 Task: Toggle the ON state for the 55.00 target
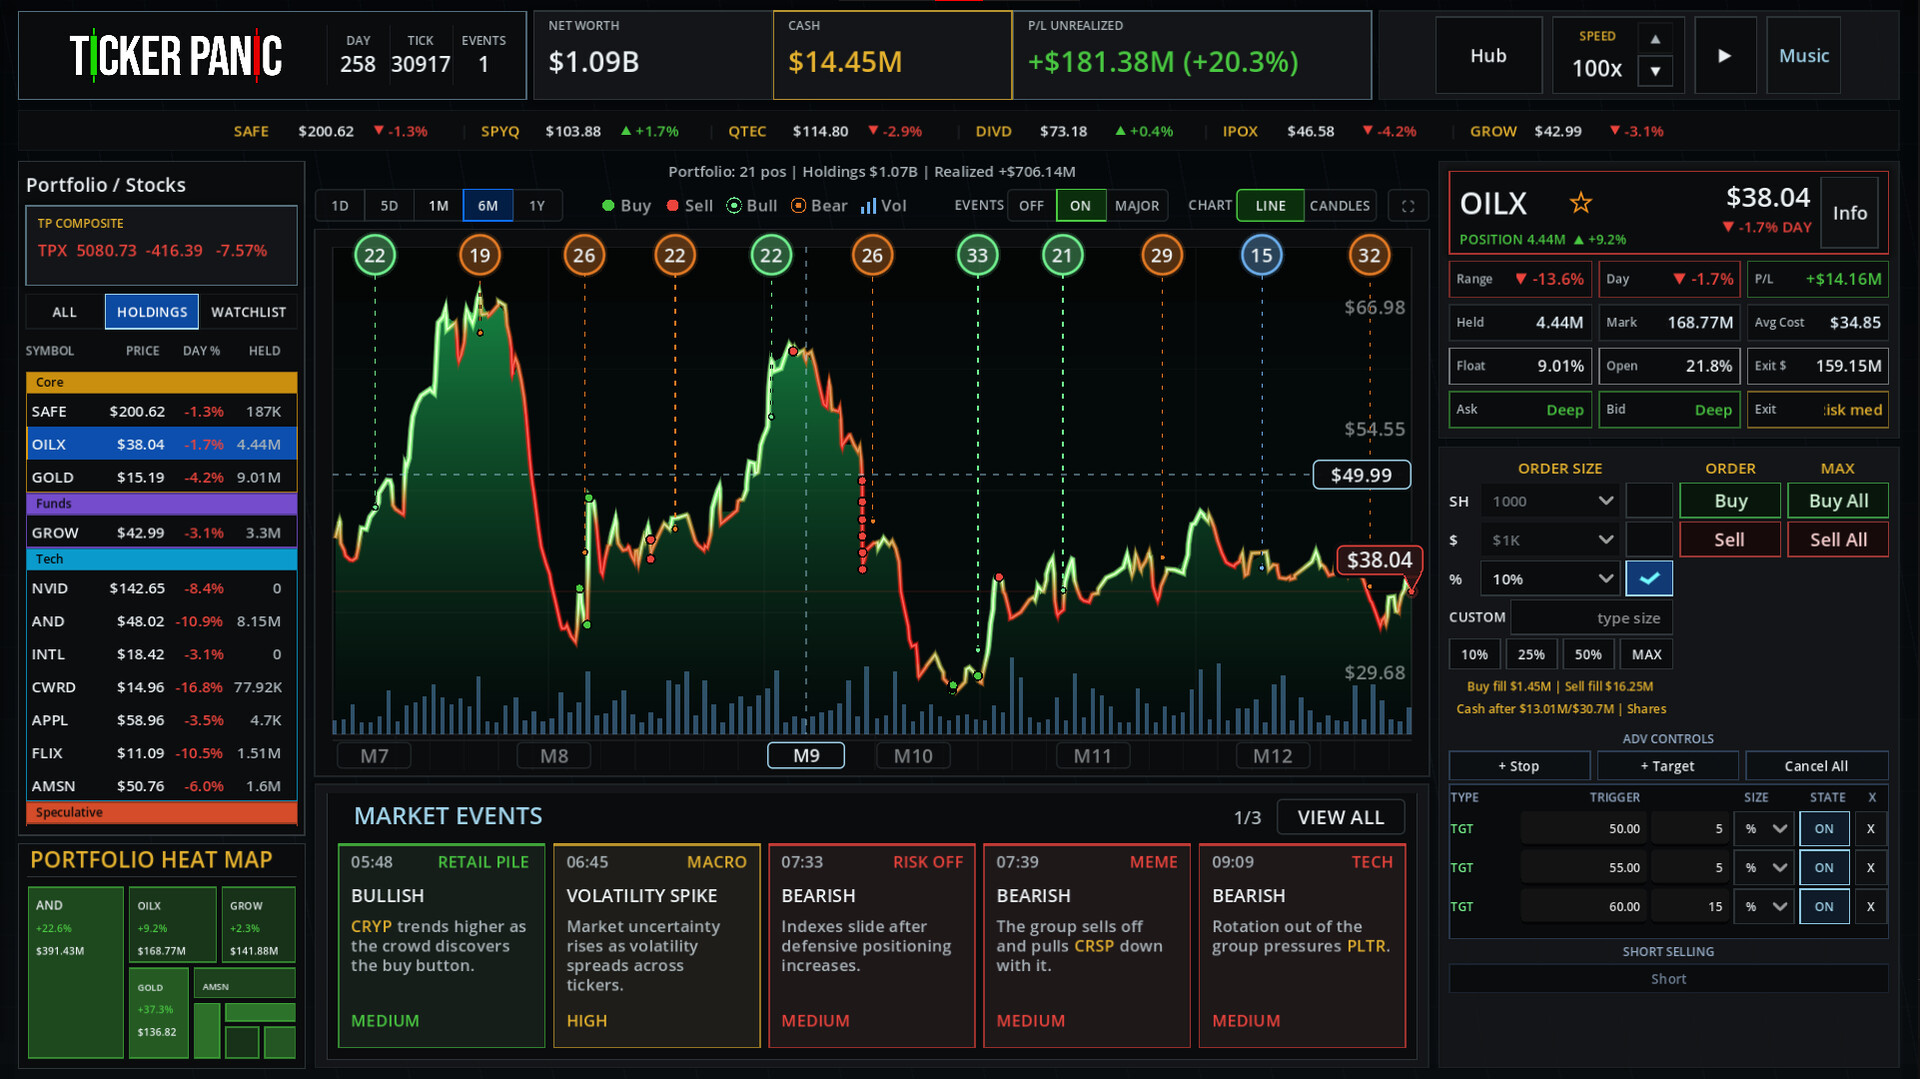coord(1824,868)
